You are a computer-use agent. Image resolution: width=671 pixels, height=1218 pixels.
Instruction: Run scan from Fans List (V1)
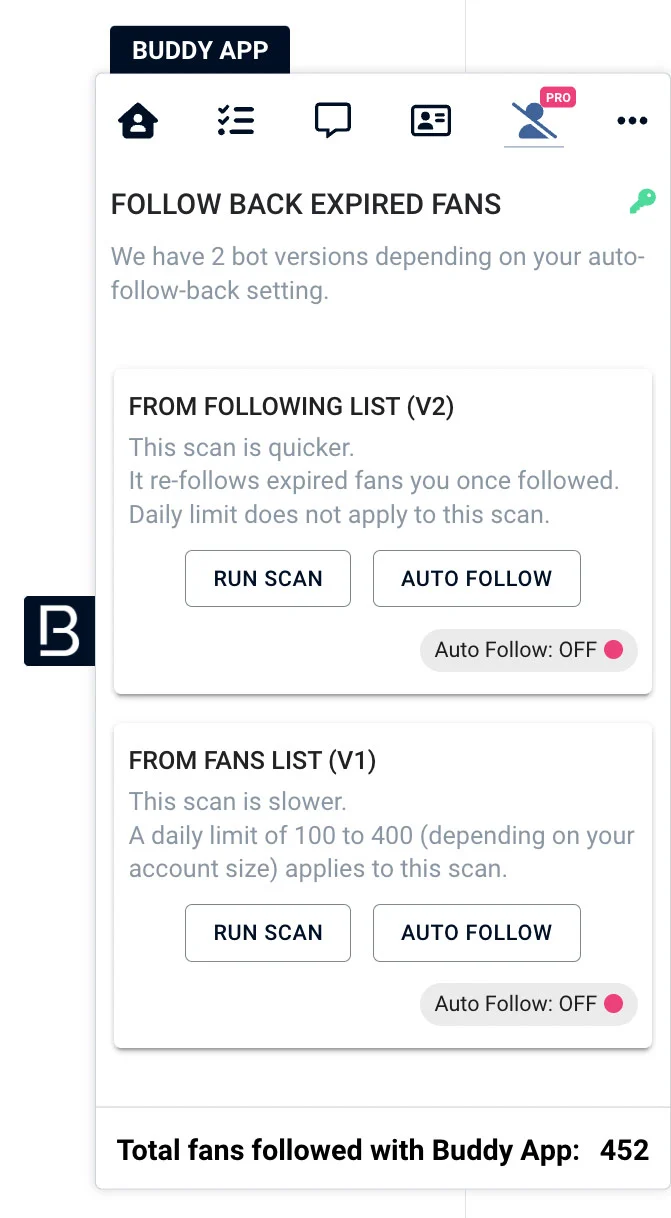(x=268, y=932)
